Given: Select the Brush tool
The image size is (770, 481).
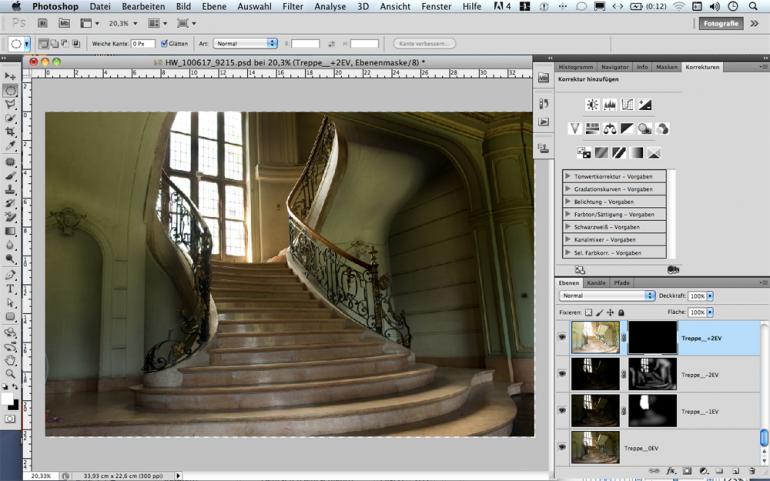Looking at the screenshot, I should (x=10, y=176).
